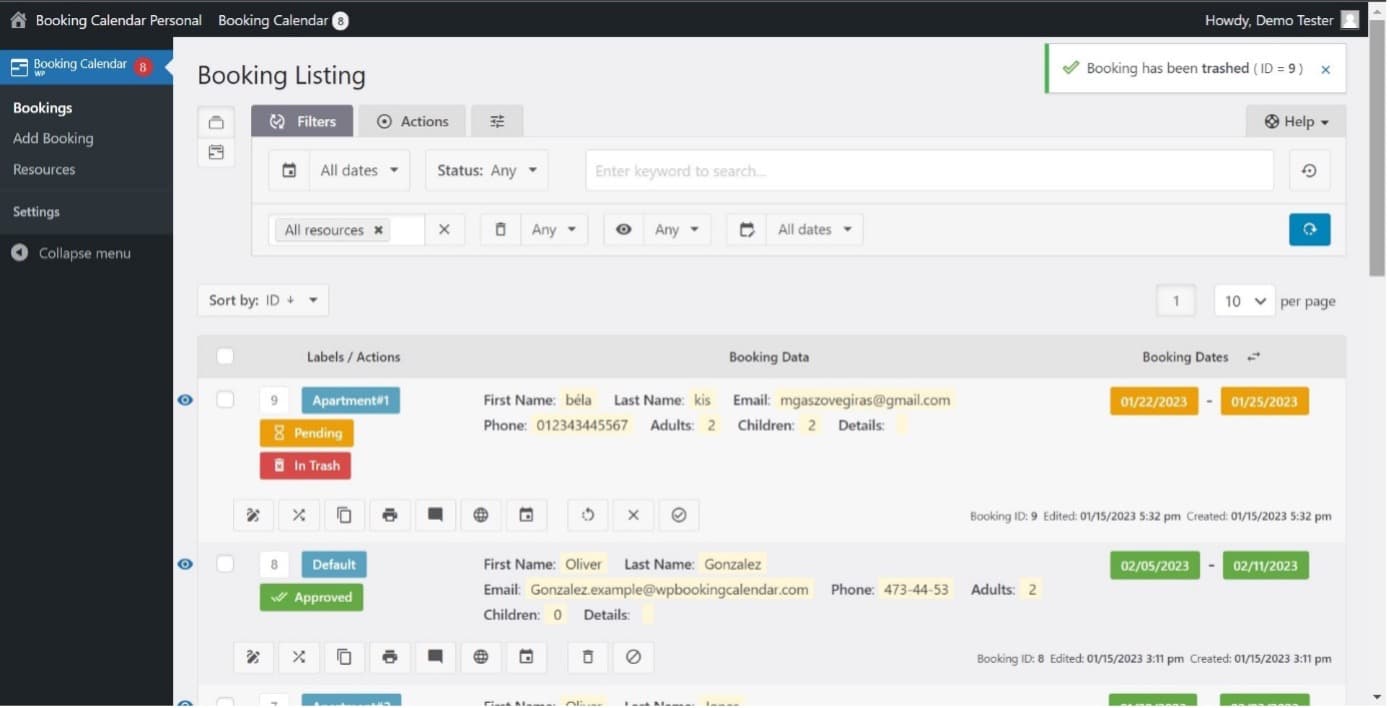Click the Apartment#1 resource label

[350, 401]
